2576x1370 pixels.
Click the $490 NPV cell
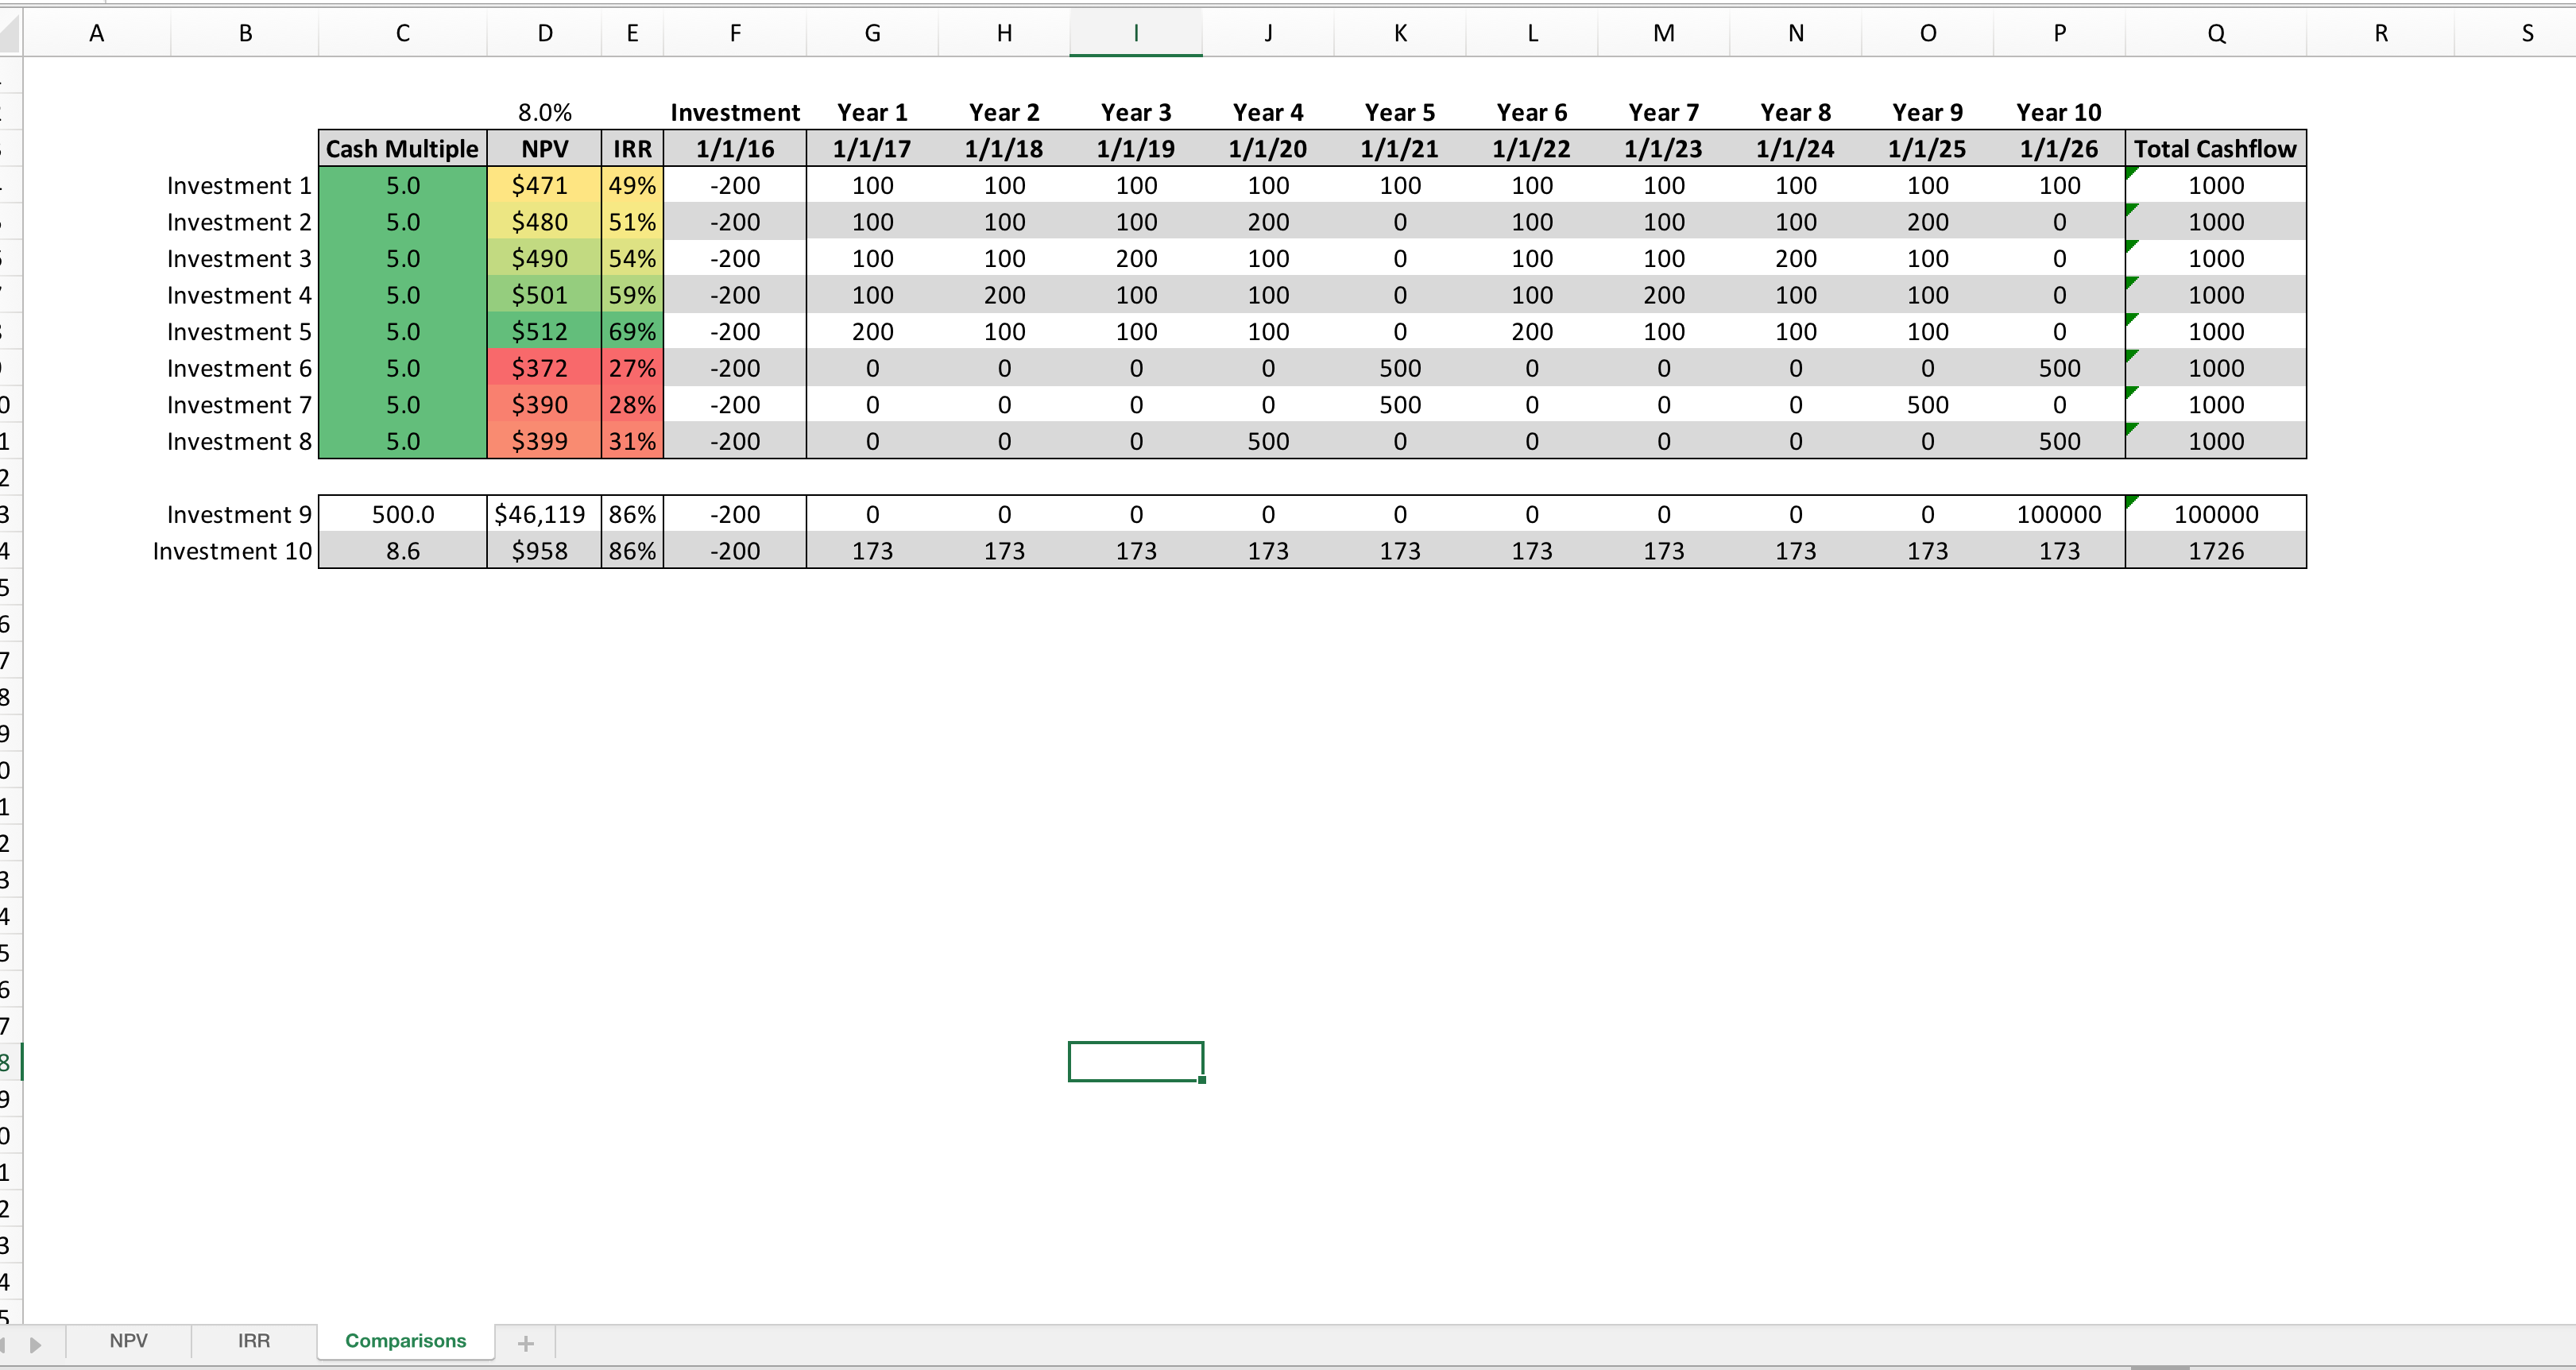click(x=544, y=258)
